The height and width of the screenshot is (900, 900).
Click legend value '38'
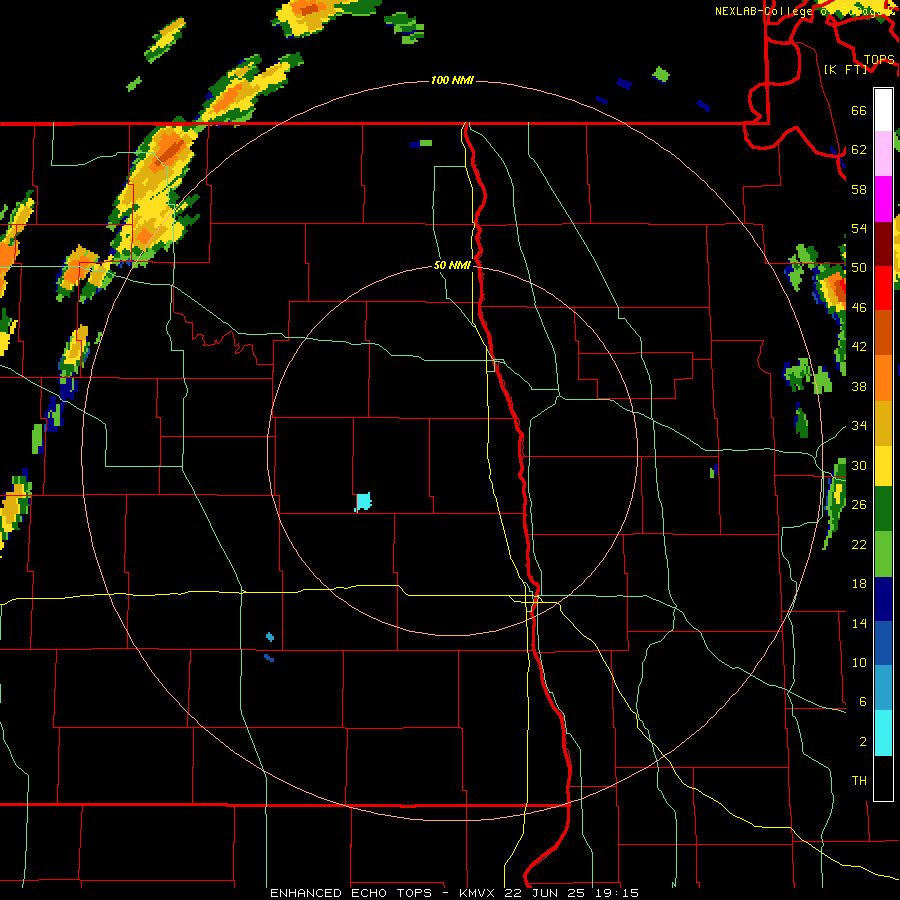pyautogui.click(x=859, y=386)
